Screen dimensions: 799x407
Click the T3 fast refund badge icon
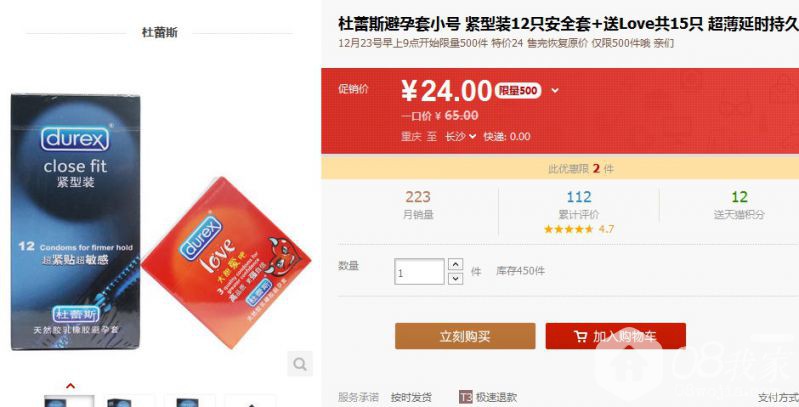click(465, 397)
